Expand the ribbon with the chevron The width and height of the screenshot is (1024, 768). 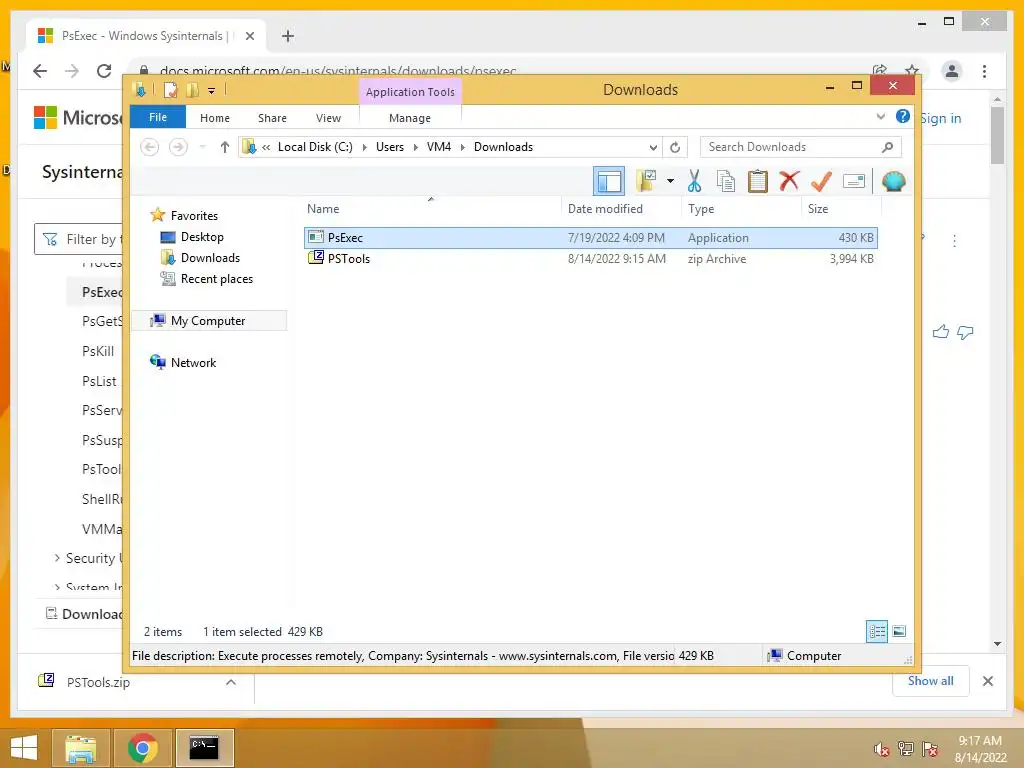(x=880, y=117)
